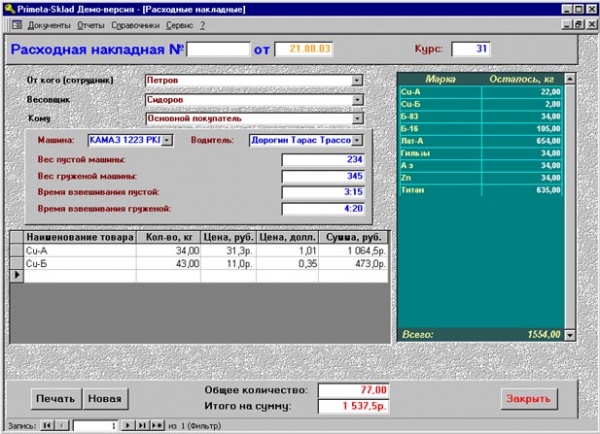Viewport: 600px width, 434px height.
Task: Click the form icon in the menu bar
Action: 17,25
